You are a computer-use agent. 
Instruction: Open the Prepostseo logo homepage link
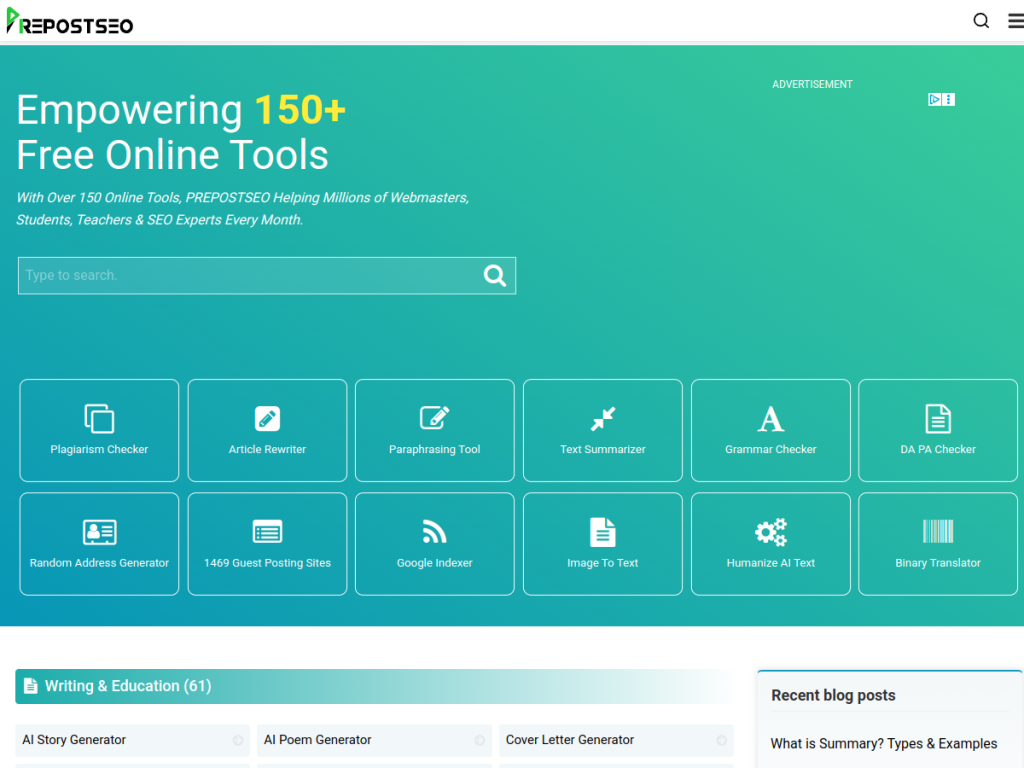(69, 22)
